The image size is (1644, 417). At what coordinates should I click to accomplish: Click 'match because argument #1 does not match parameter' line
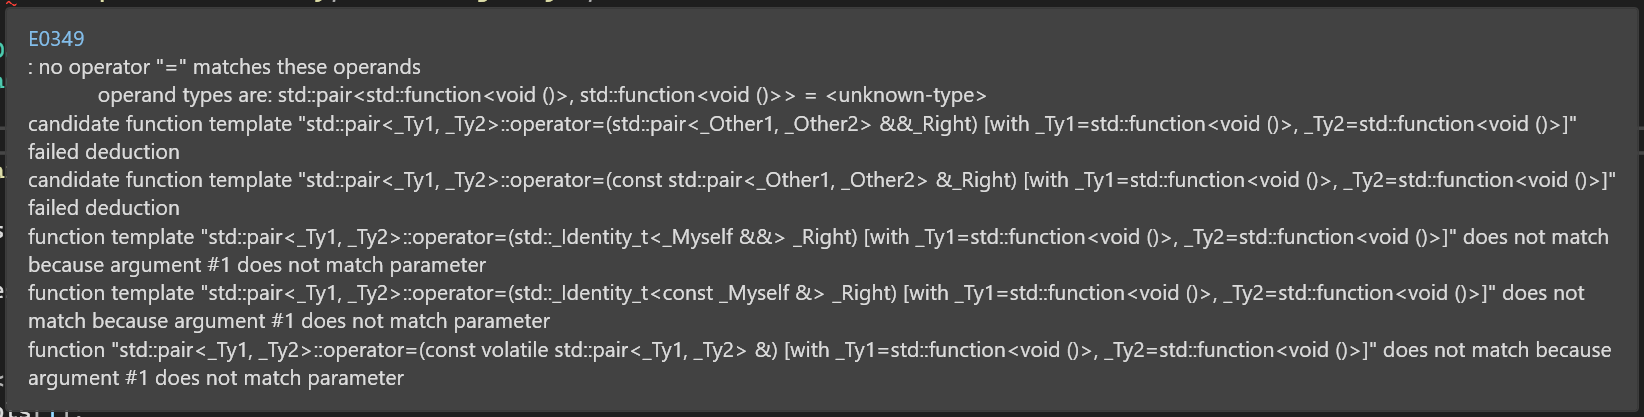click(289, 321)
